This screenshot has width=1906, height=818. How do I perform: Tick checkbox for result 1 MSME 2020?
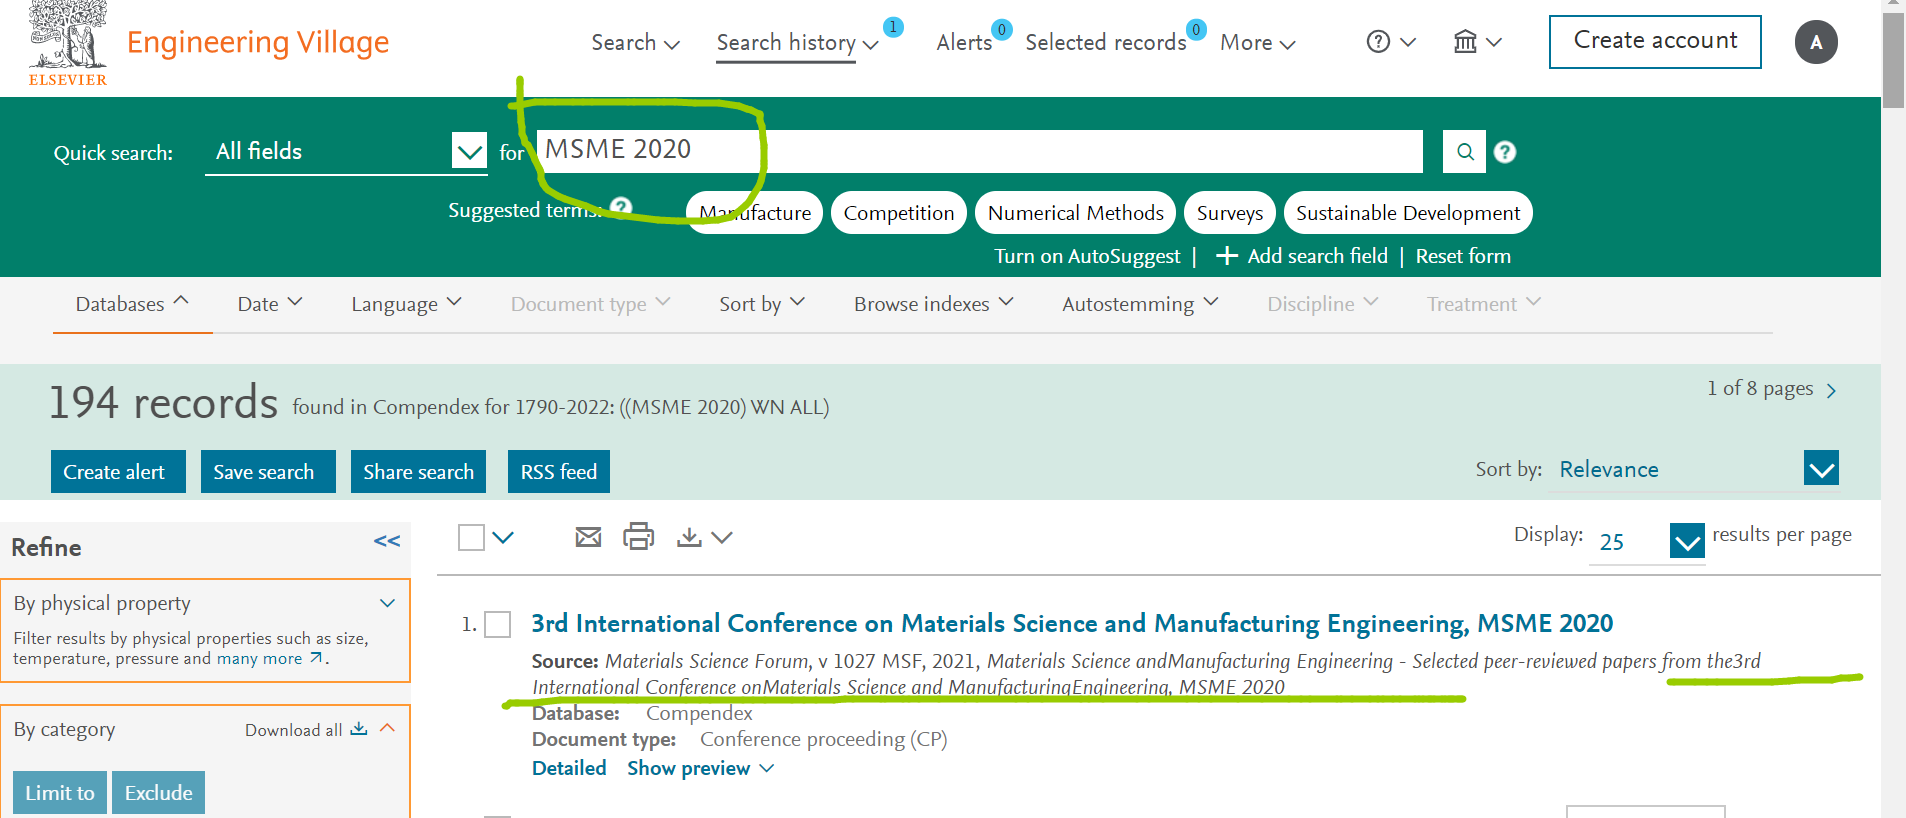tap(497, 625)
